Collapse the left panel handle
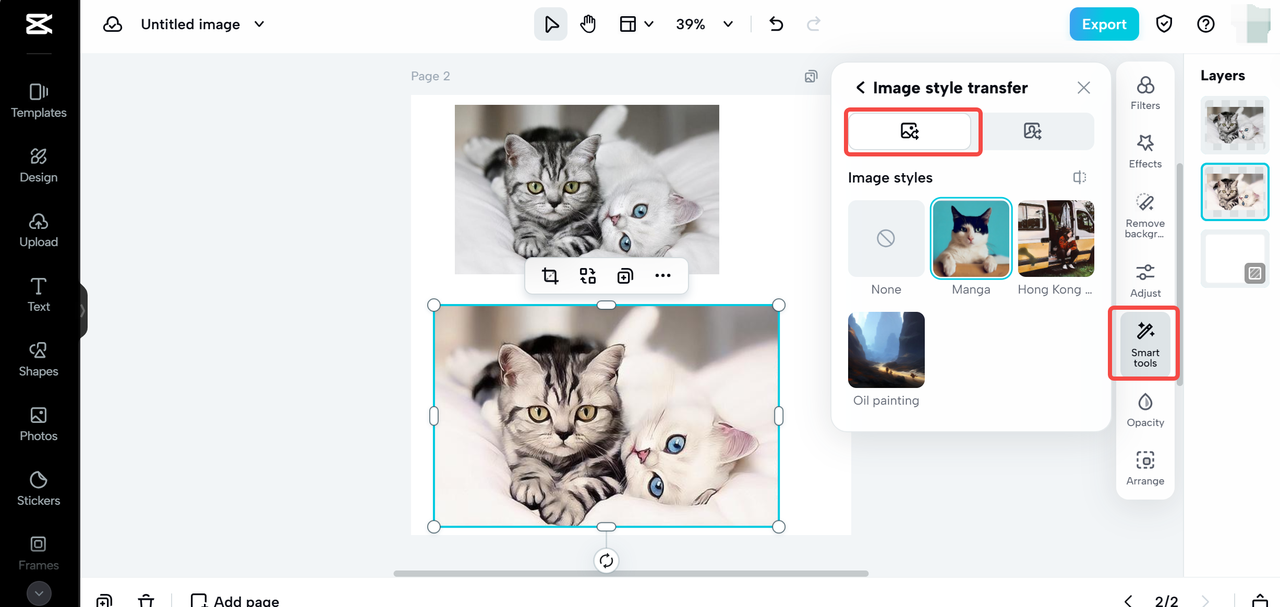Screen dimensions: 1280x607 [83, 311]
